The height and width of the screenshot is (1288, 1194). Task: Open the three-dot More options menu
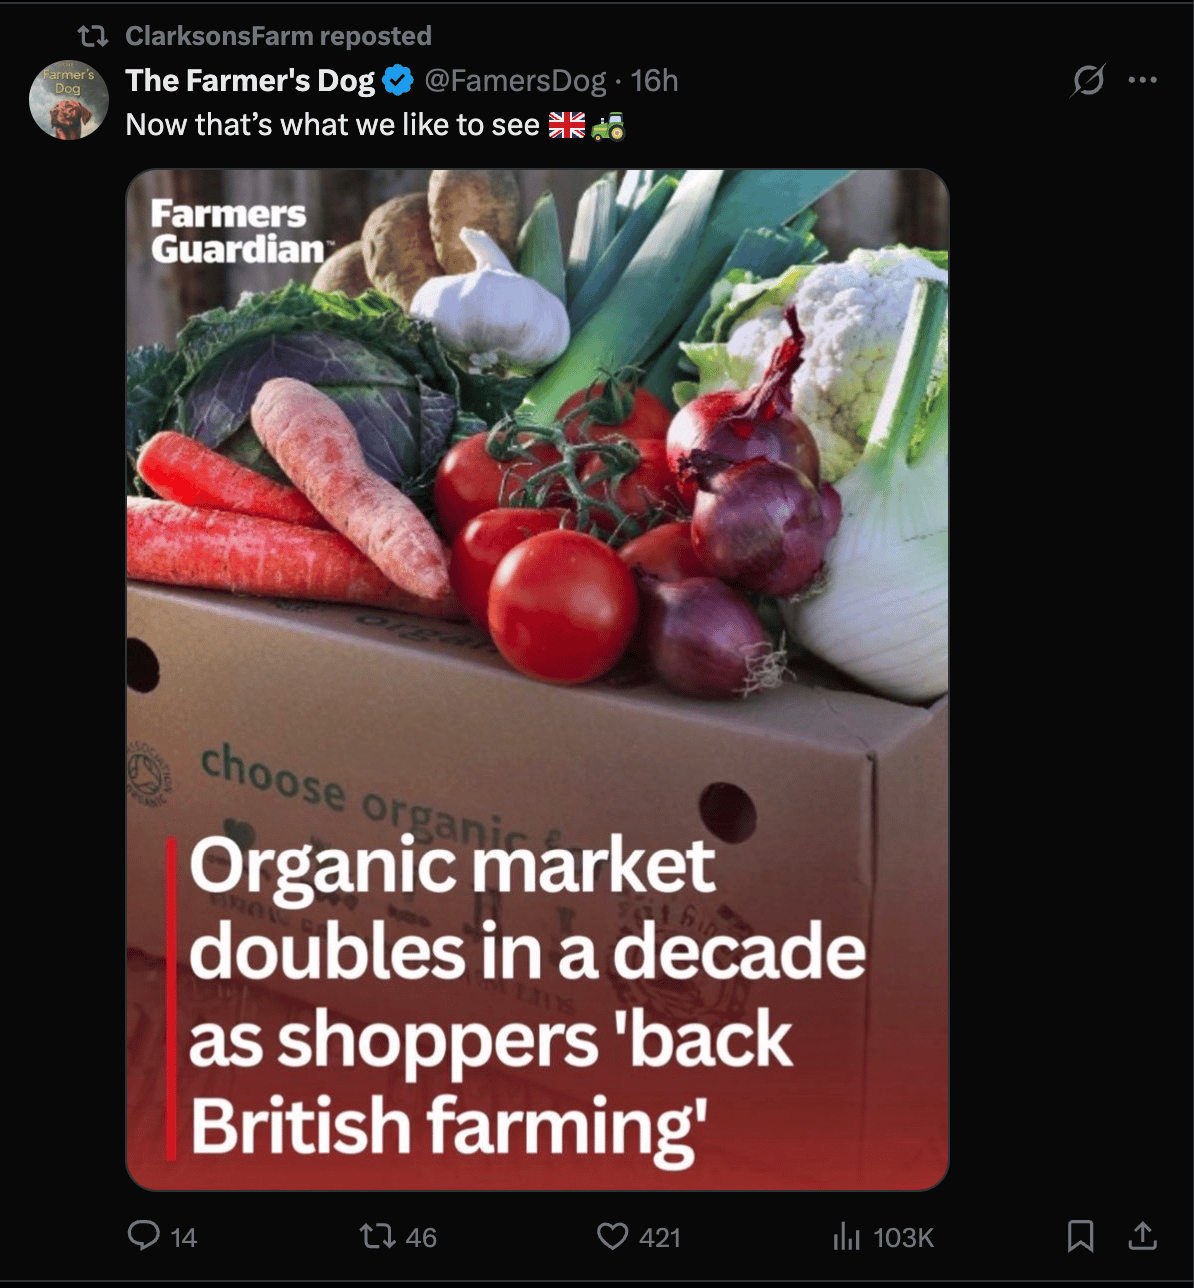click(1142, 80)
